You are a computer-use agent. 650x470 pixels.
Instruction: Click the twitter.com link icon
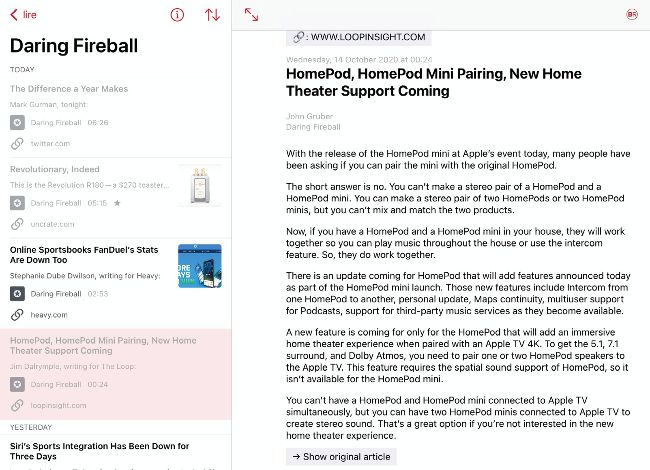tap(17, 144)
